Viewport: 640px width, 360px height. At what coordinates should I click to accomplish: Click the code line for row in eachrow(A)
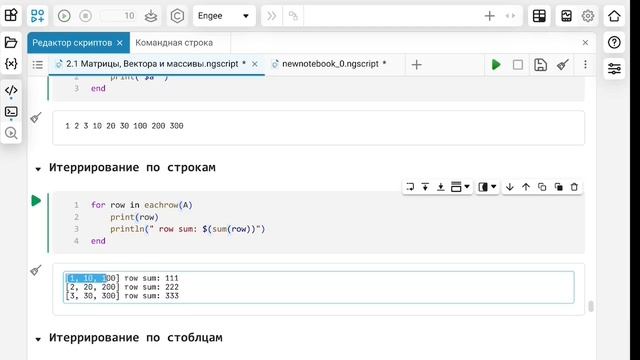[141, 205]
